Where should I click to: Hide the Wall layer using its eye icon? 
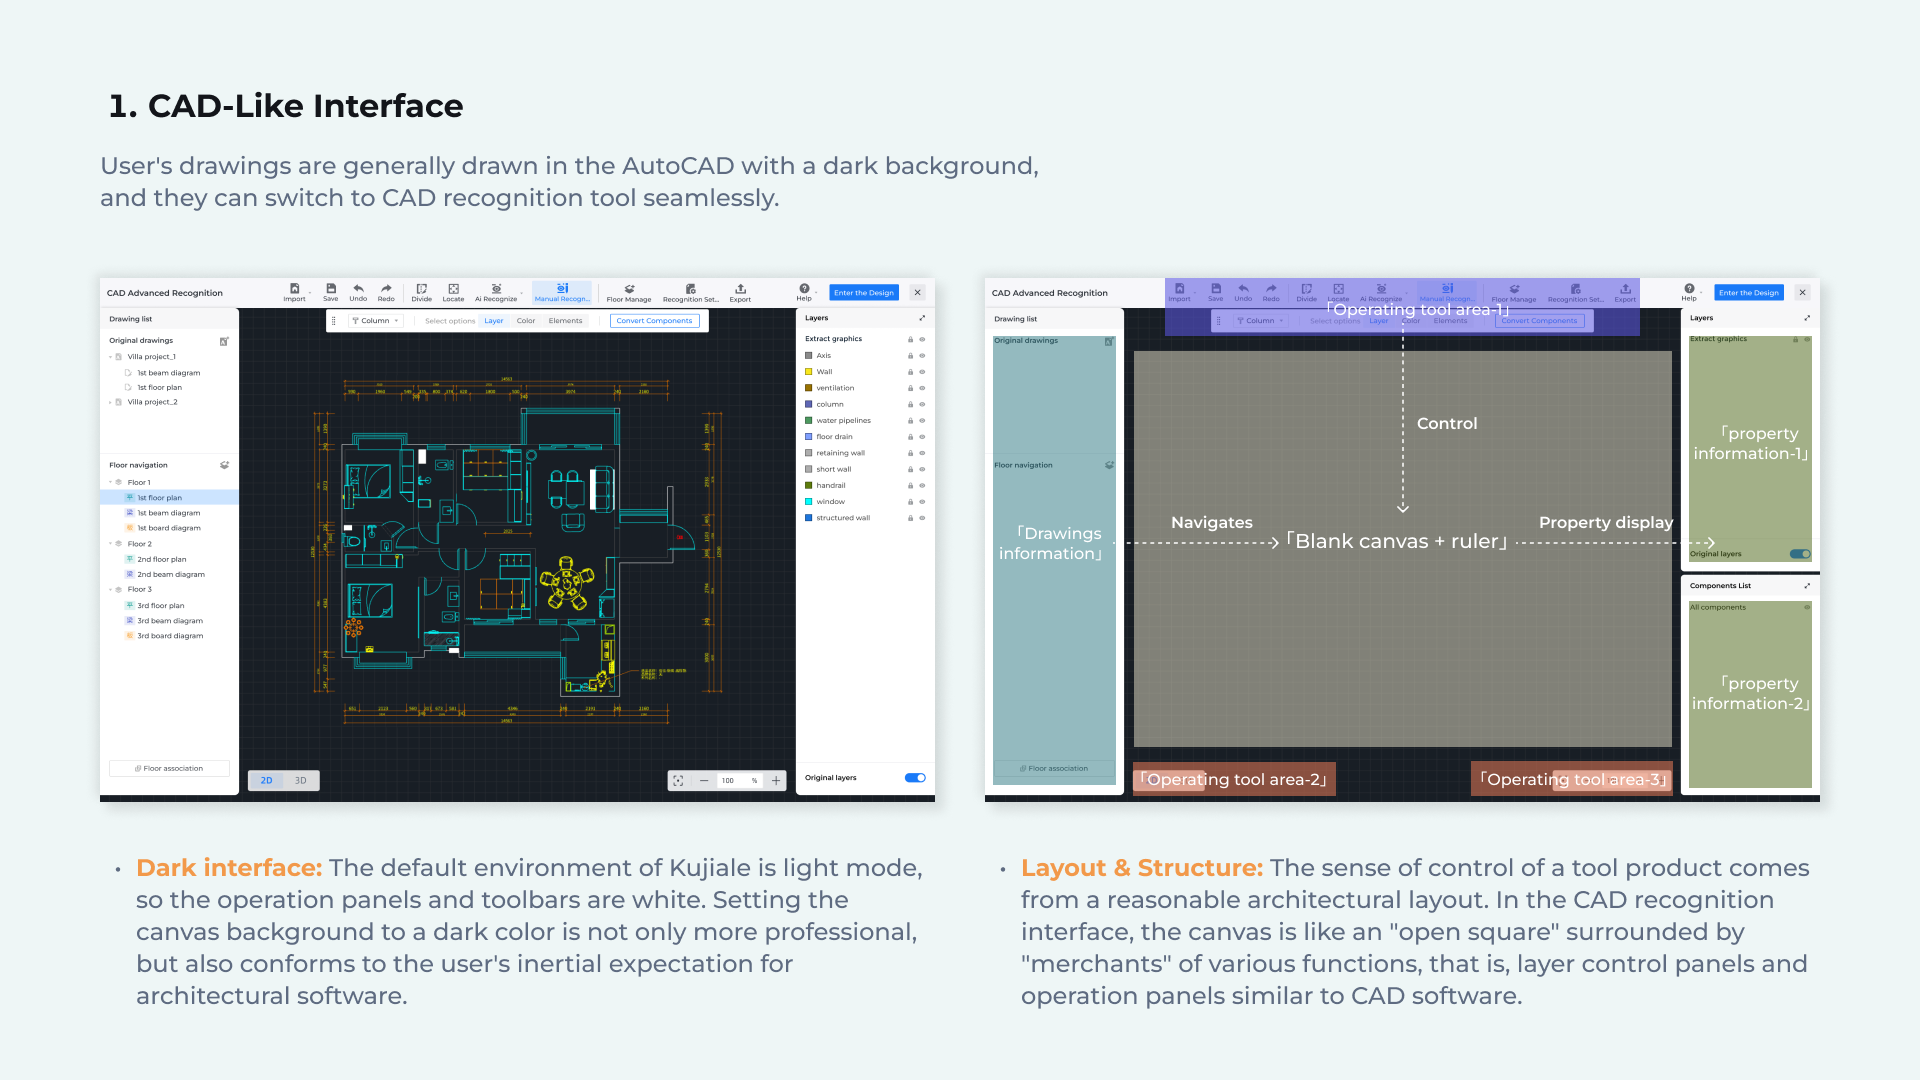click(922, 372)
